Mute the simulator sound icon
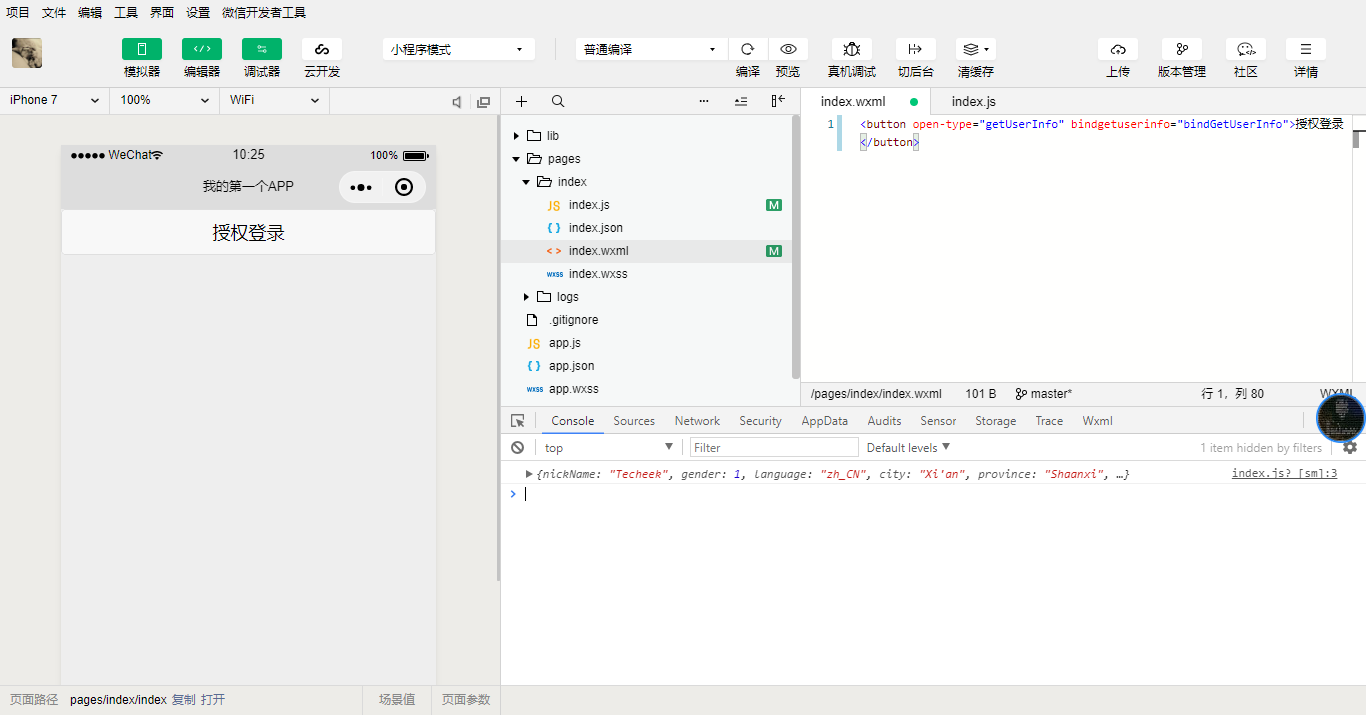 (456, 102)
